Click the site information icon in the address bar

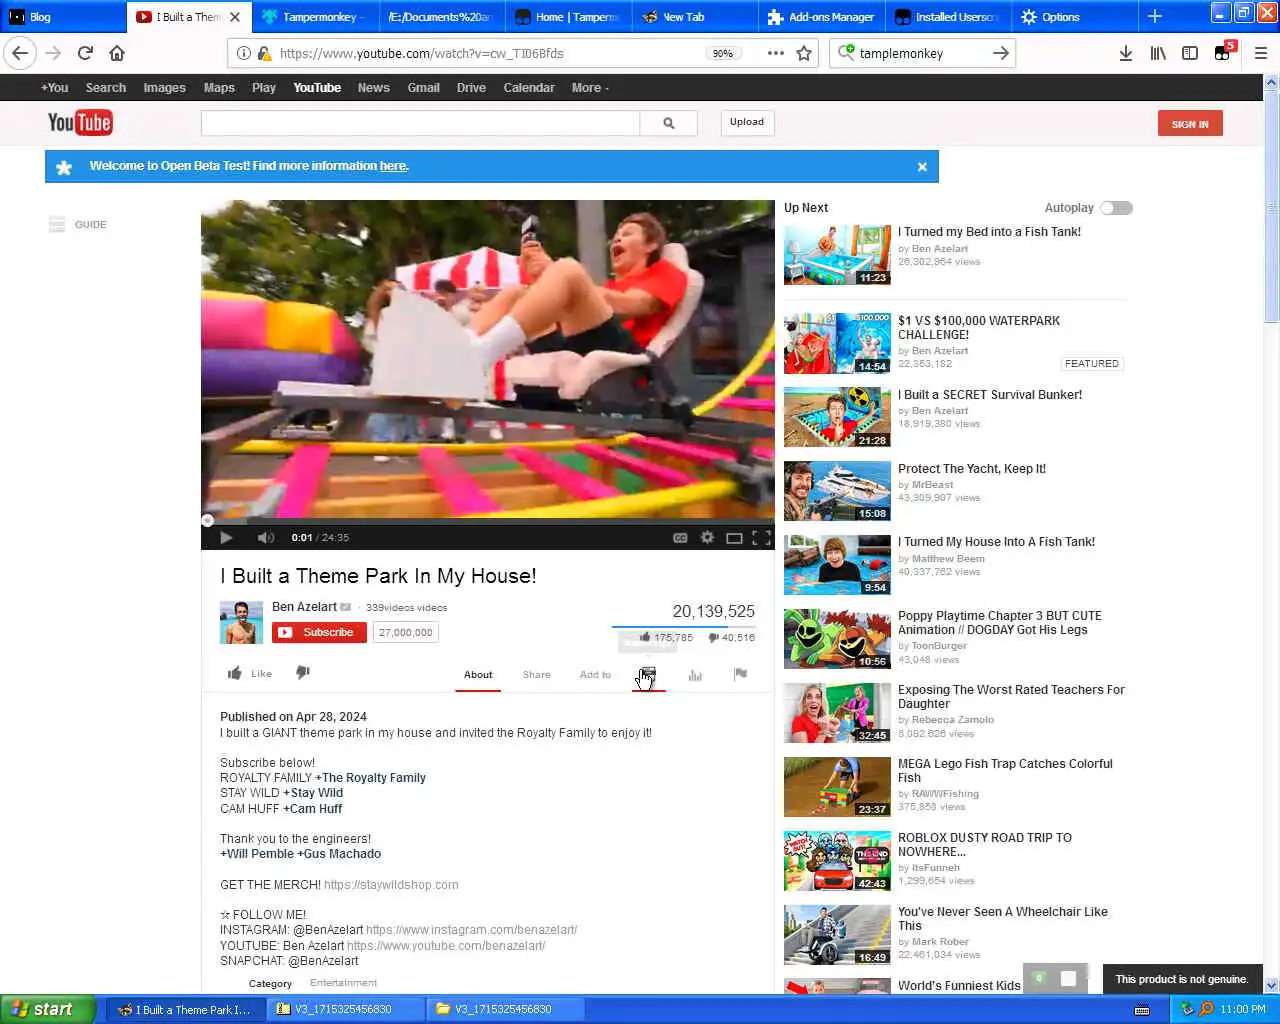click(244, 53)
